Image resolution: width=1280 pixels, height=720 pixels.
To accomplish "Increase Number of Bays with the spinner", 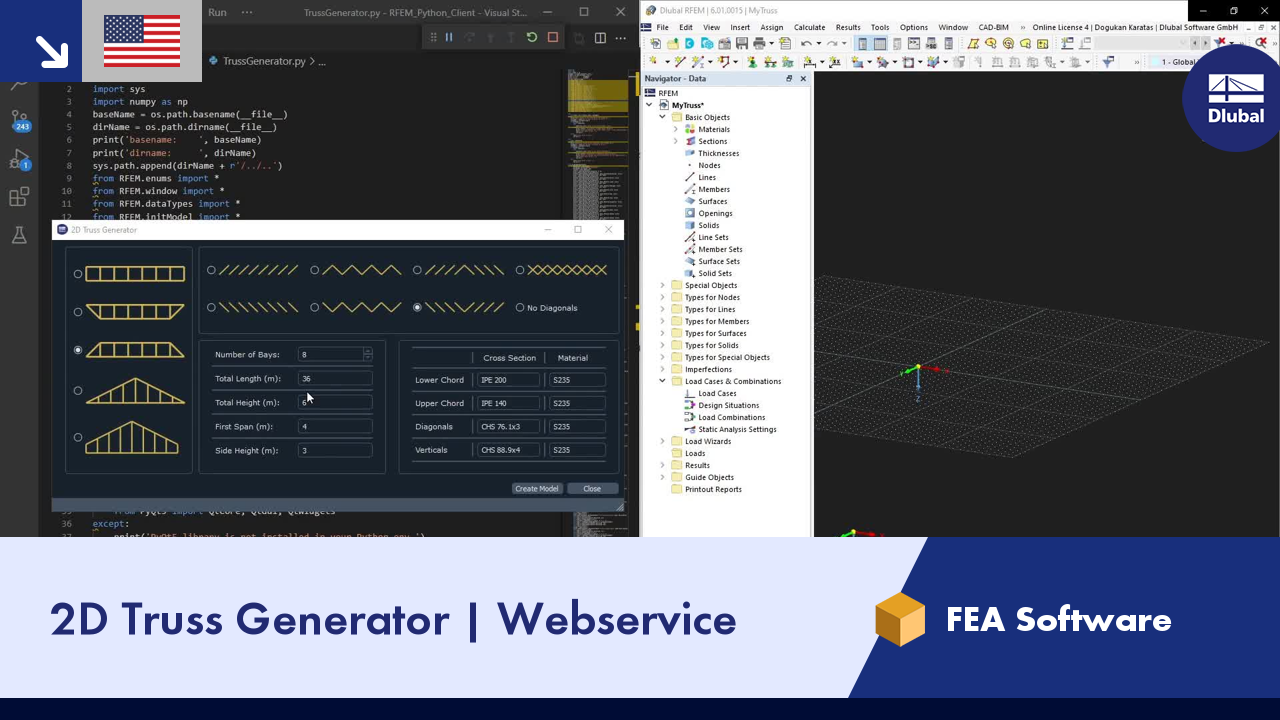I will click(x=367, y=350).
